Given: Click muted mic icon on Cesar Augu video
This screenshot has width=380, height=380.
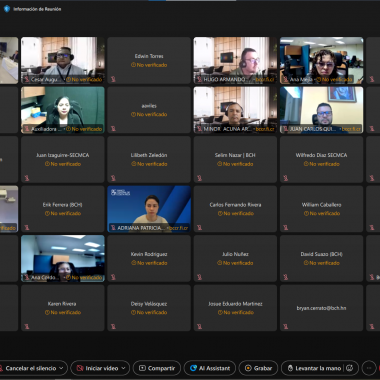Looking at the screenshot, I should pyautogui.click(x=27, y=79).
